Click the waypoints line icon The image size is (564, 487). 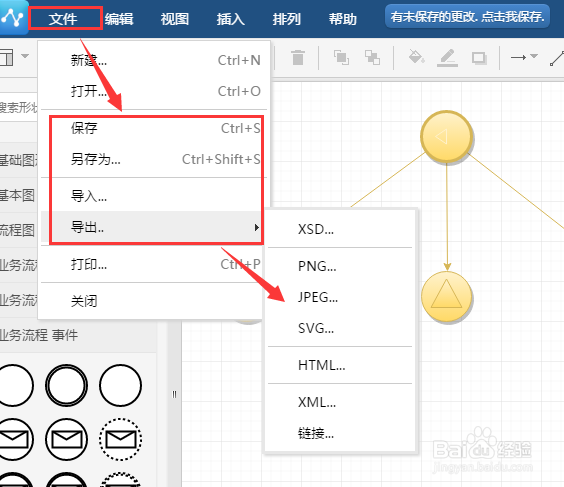[557, 58]
